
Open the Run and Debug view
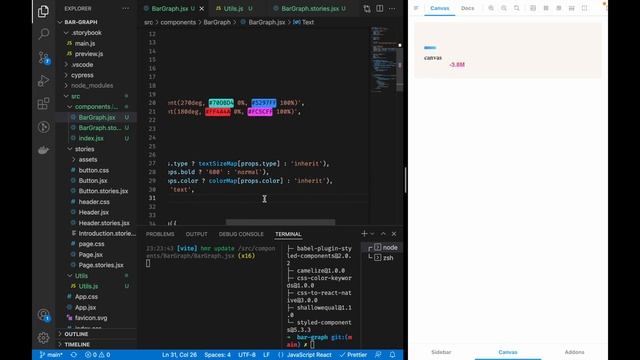pyautogui.click(x=43, y=80)
